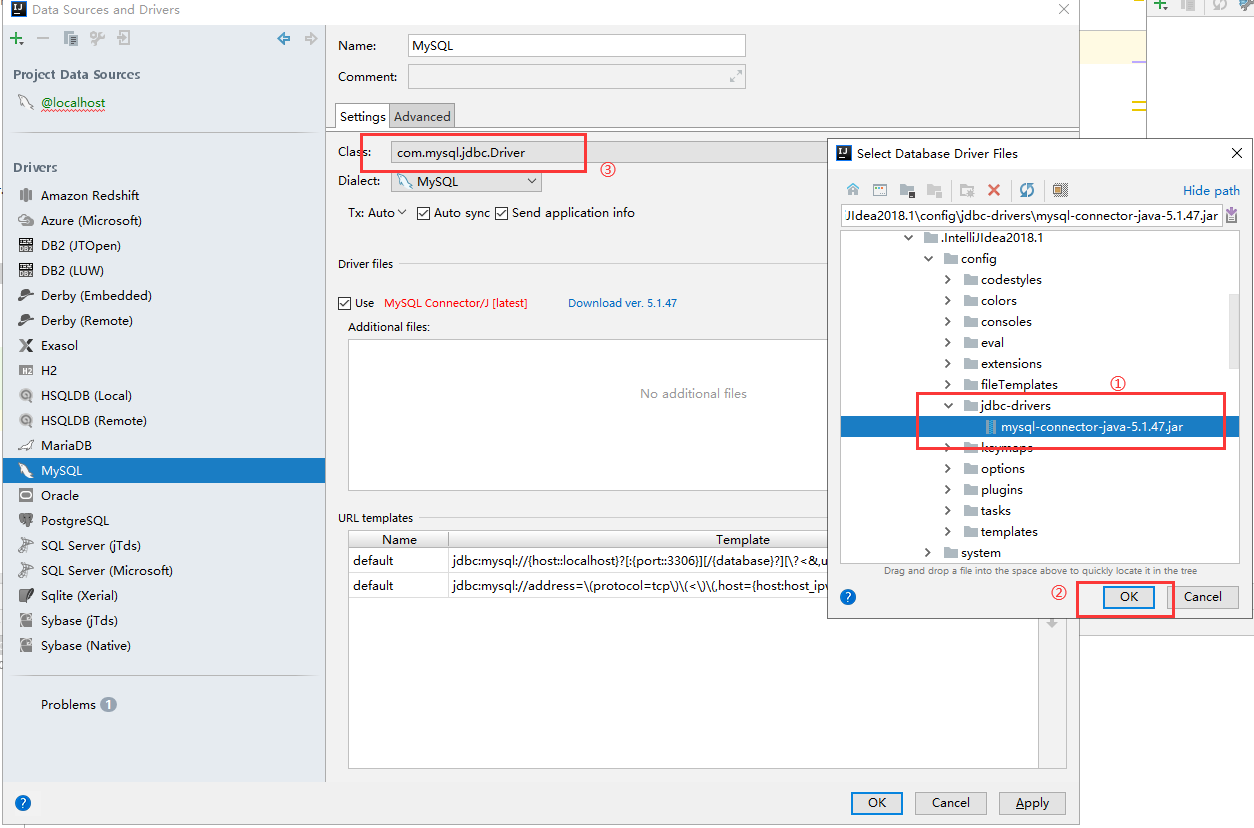Expand the Comment field with arrows icon
The height and width of the screenshot is (828, 1254).
736,77
